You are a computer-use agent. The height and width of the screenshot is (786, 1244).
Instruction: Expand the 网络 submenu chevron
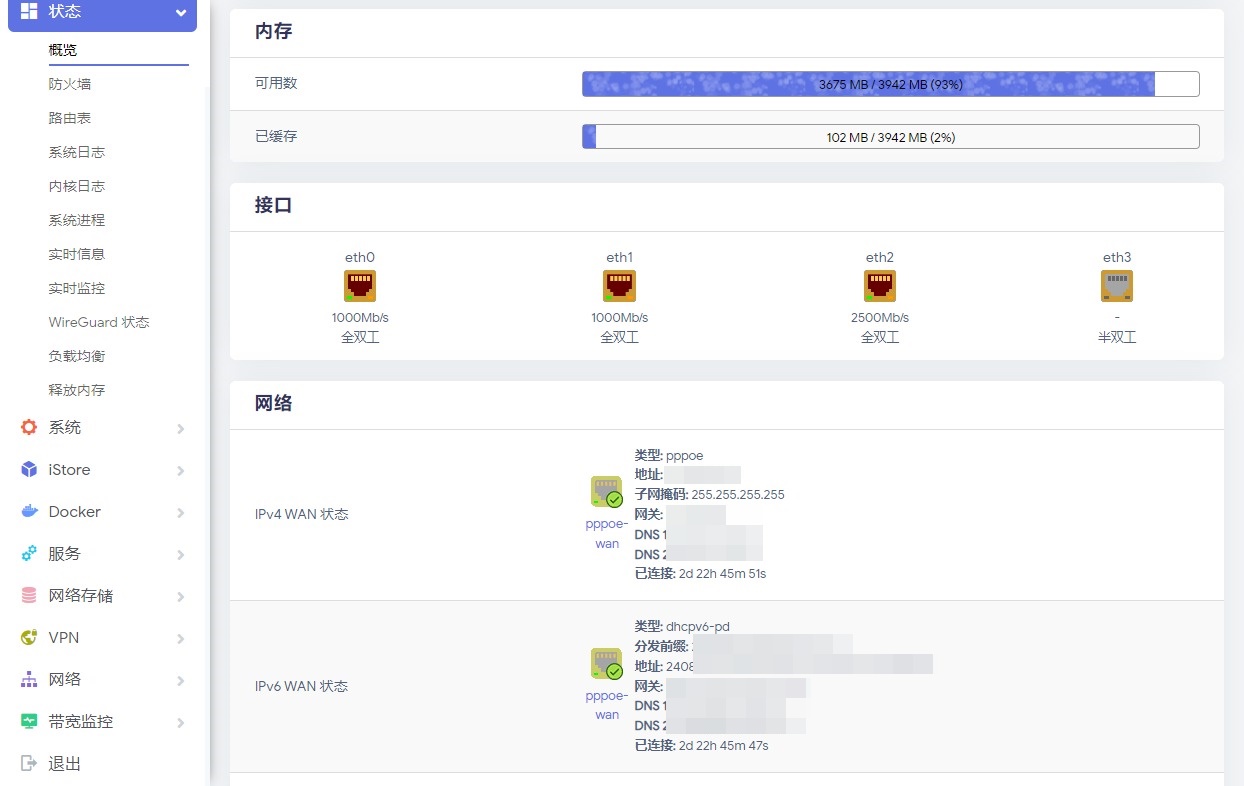(181, 679)
